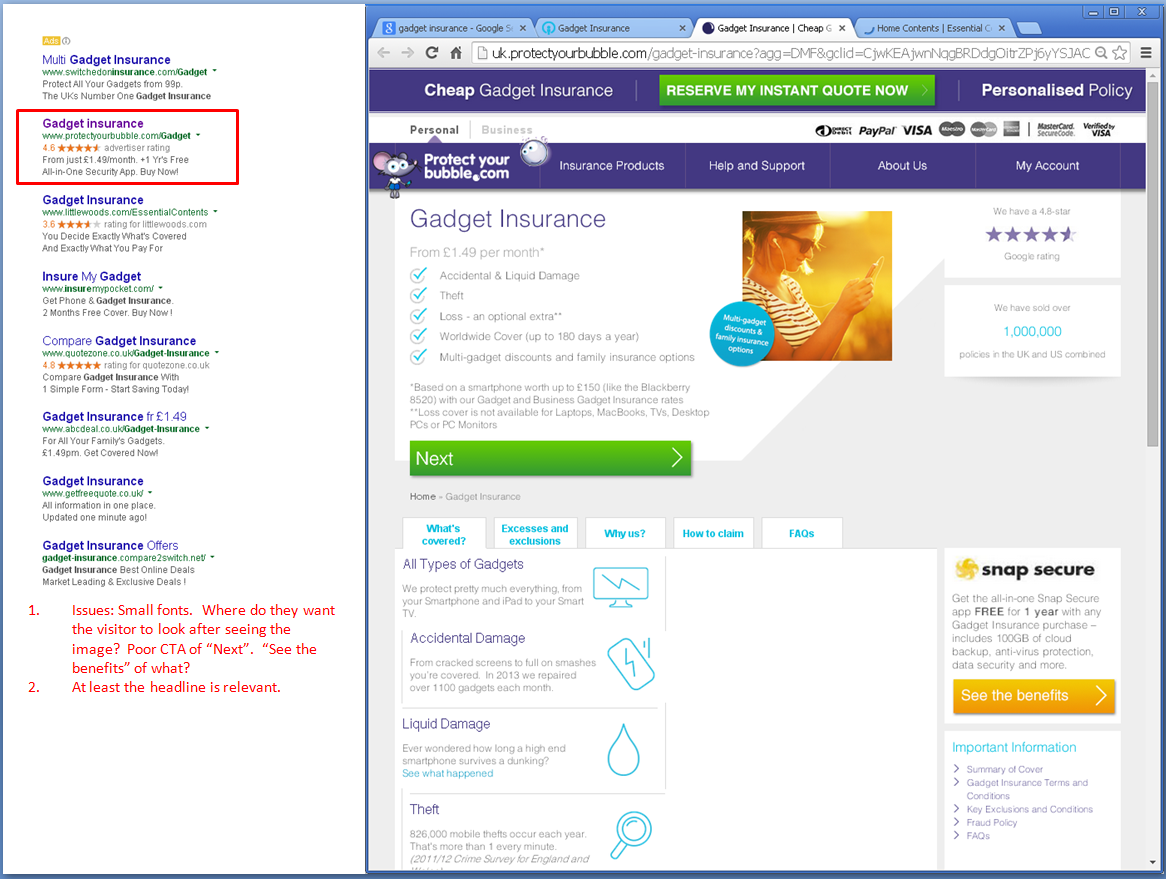The width and height of the screenshot is (1166, 879).
Task: Click the orange See the benefits button
Action: (x=1034, y=696)
